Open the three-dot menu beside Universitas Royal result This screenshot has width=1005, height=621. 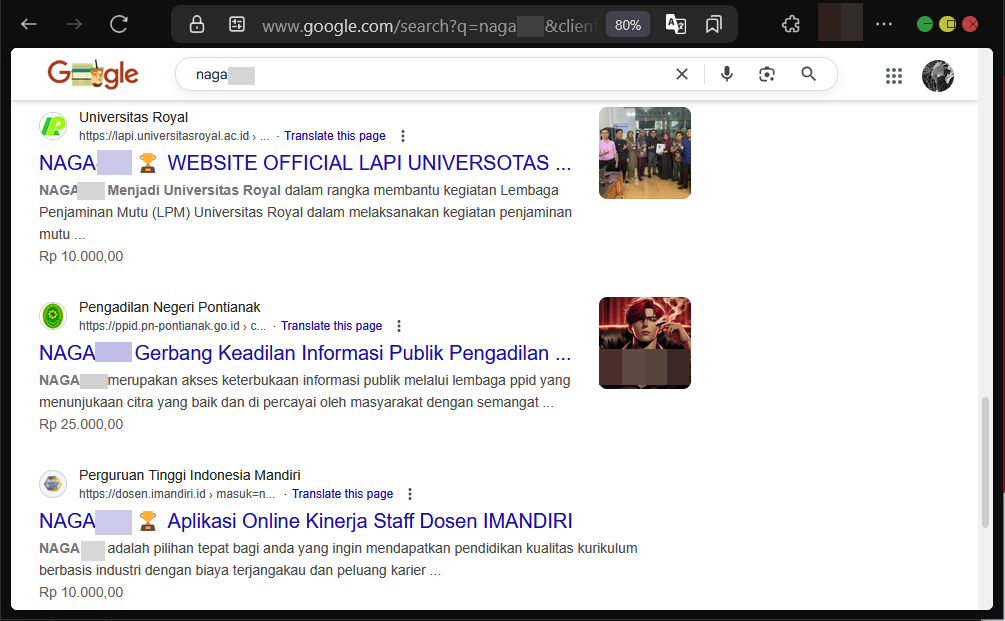tap(402, 135)
